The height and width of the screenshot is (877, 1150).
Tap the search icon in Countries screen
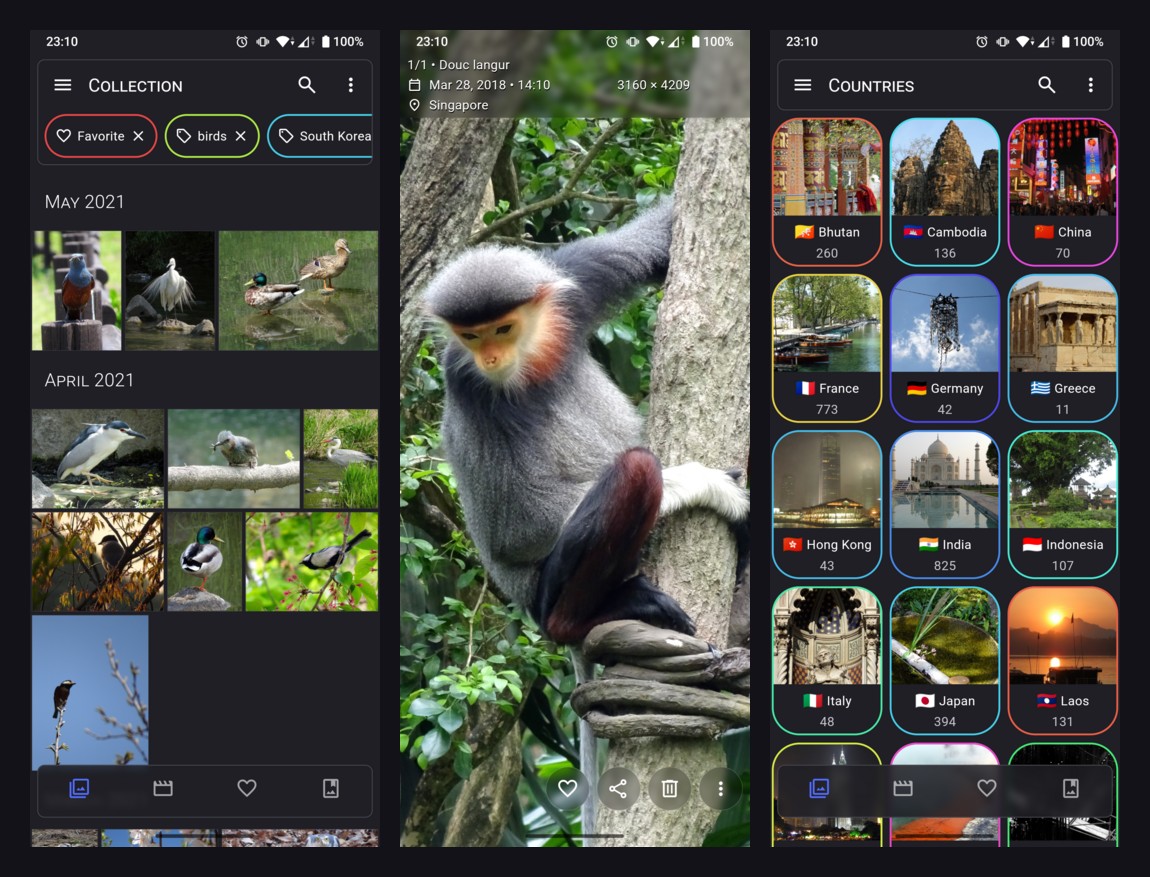click(1047, 85)
